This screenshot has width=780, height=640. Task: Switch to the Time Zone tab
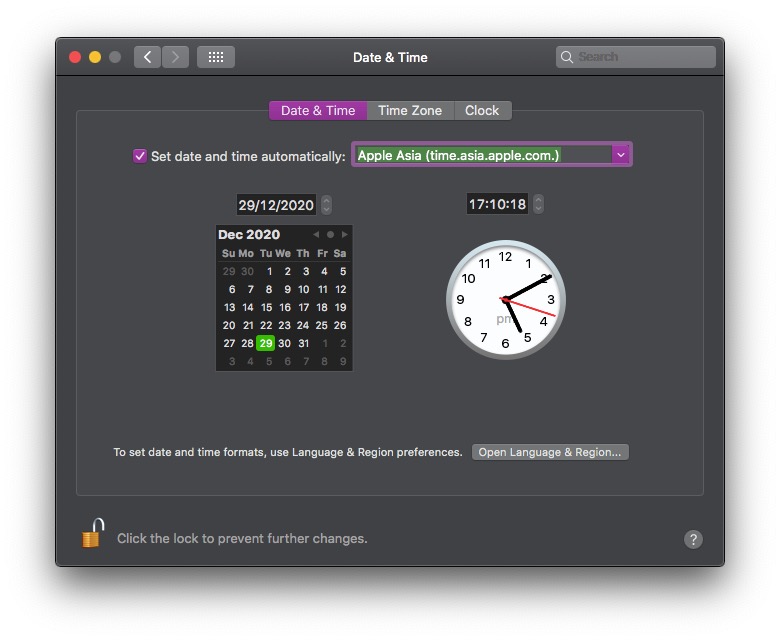pos(410,110)
